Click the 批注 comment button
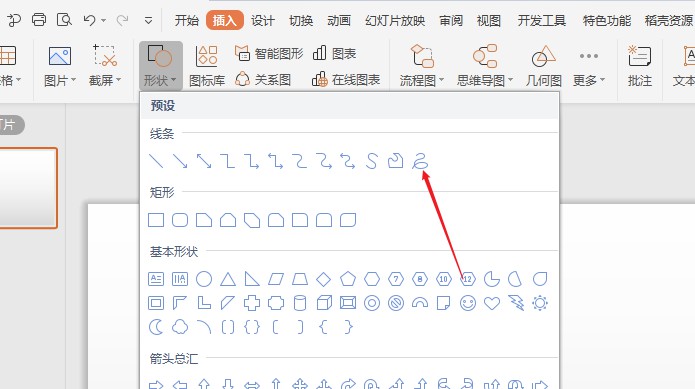The height and width of the screenshot is (389, 695). coord(640,66)
